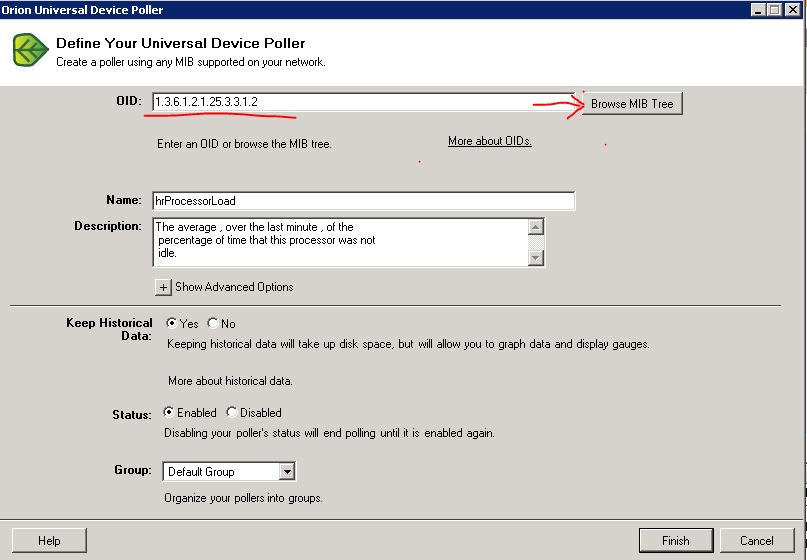Image resolution: width=807 pixels, height=560 pixels.
Task: Open the More about OIDs link
Action: coord(489,141)
